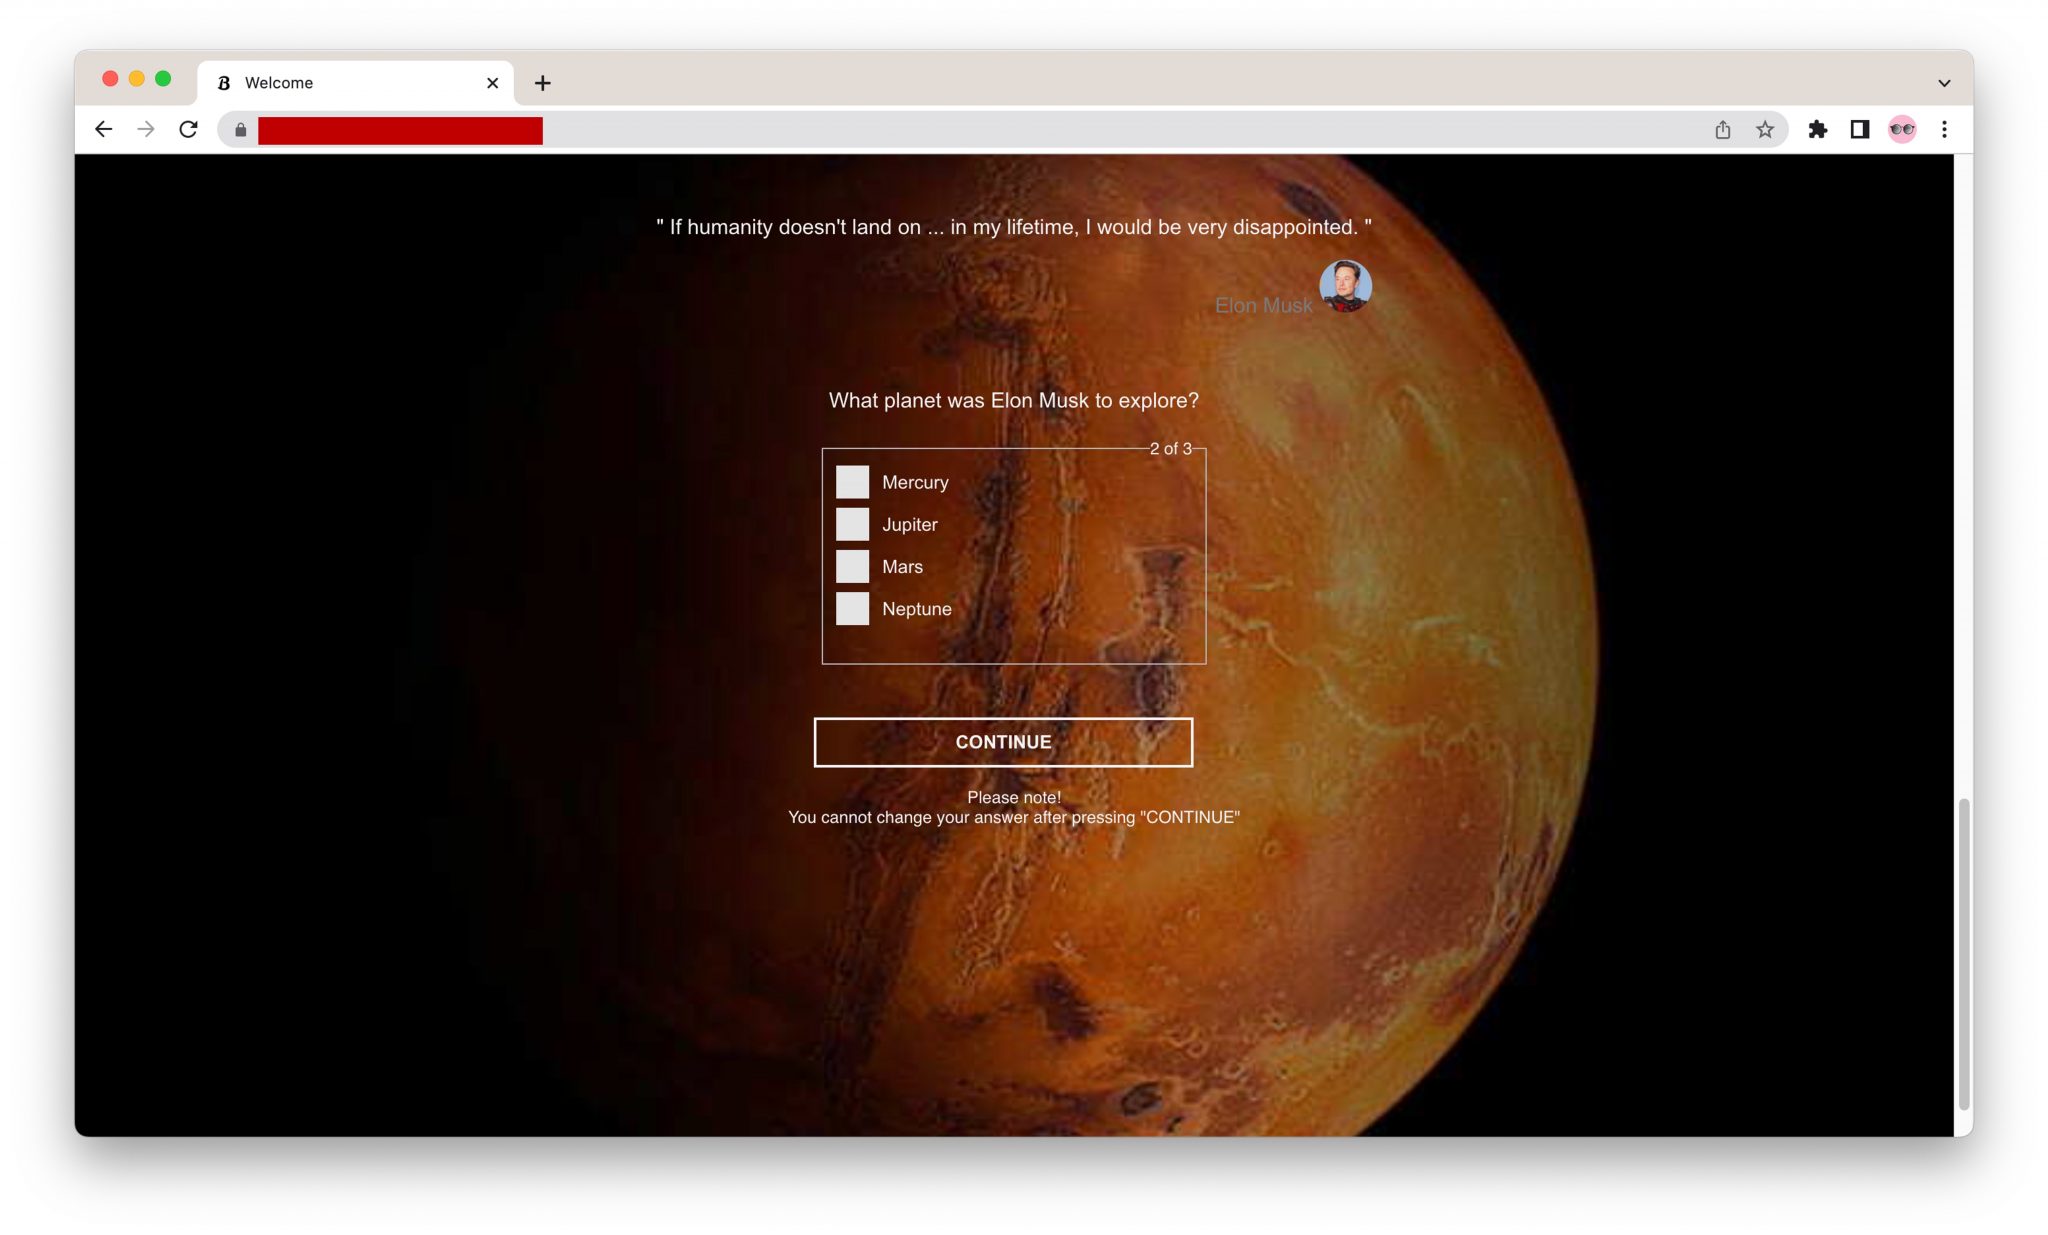The height and width of the screenshot is (1235, 2048).
Task: Toggle the browser side panel
Action: 1860,129
